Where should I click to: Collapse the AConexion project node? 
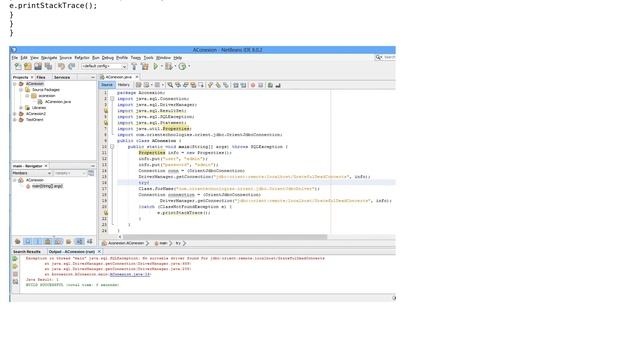pos(15,84)
